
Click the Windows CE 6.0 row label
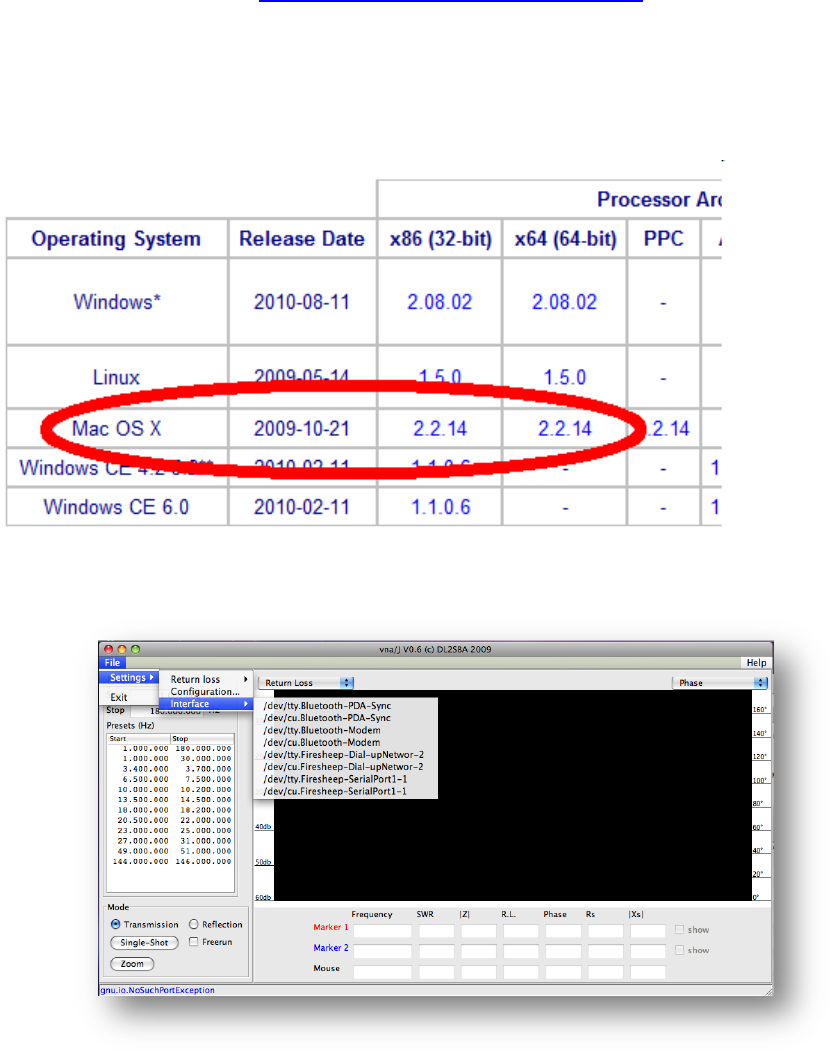click(x=116, y=507)
